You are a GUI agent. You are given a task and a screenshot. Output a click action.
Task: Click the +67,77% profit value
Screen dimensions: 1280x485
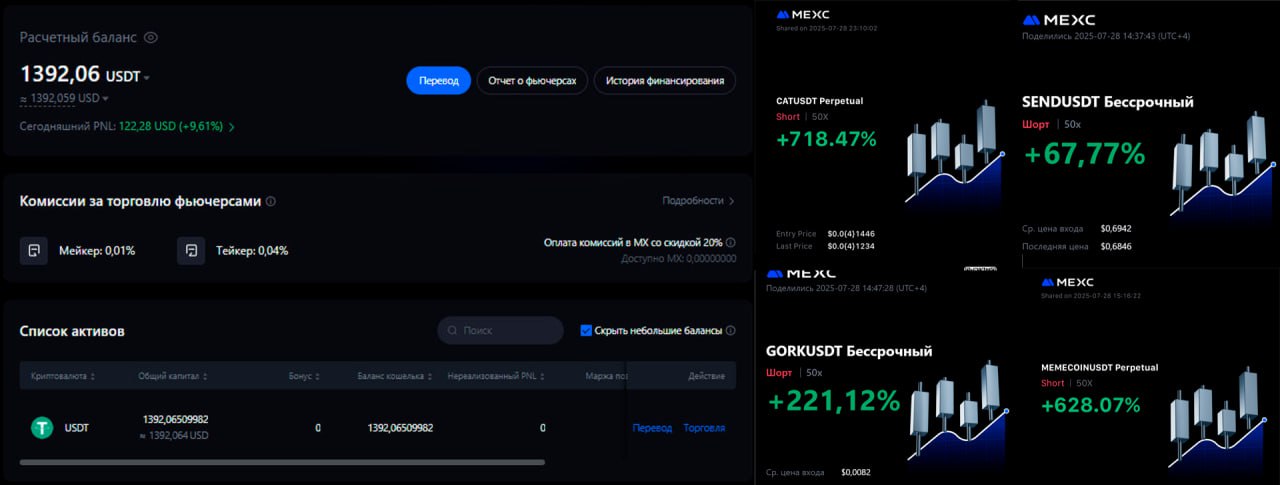click(x=1084, y=153)
